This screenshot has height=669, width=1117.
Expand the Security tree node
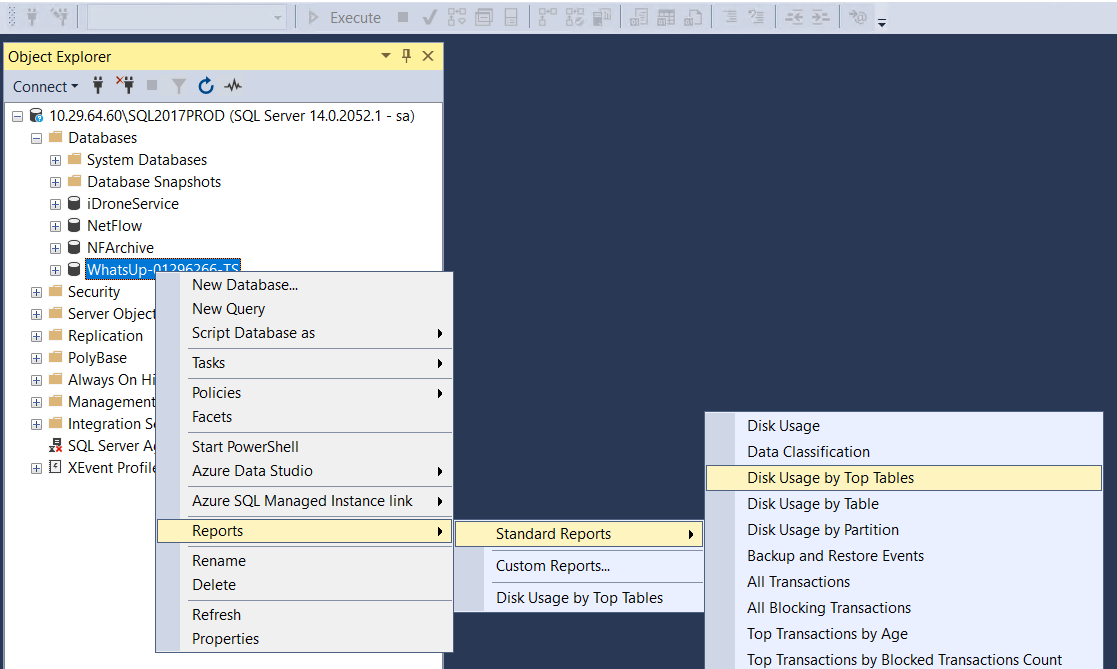(36, 291)
